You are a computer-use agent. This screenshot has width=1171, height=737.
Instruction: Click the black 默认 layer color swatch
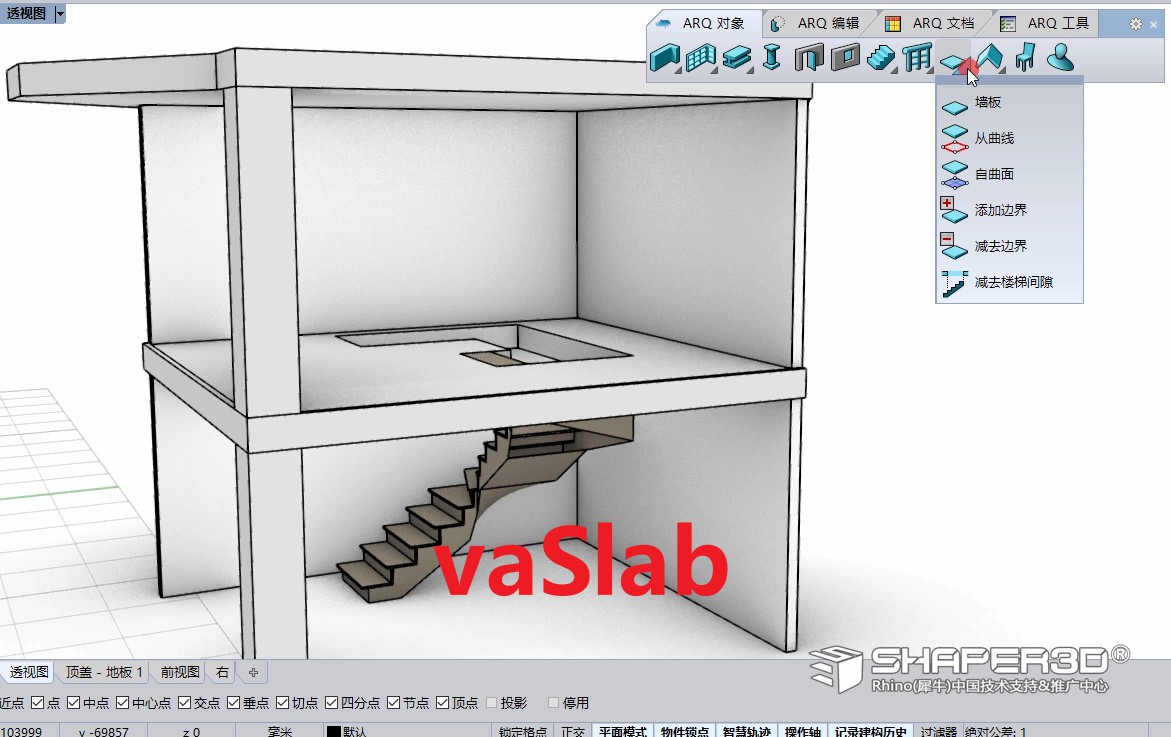[333, 732]
